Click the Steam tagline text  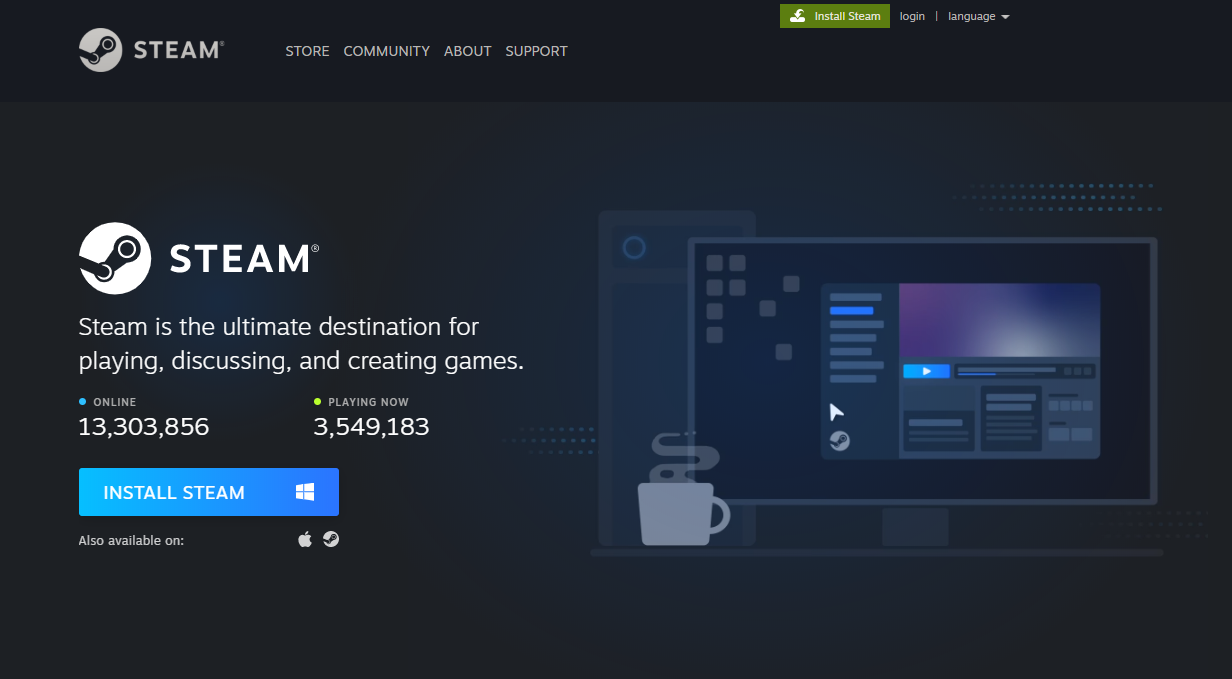point(301,344)
